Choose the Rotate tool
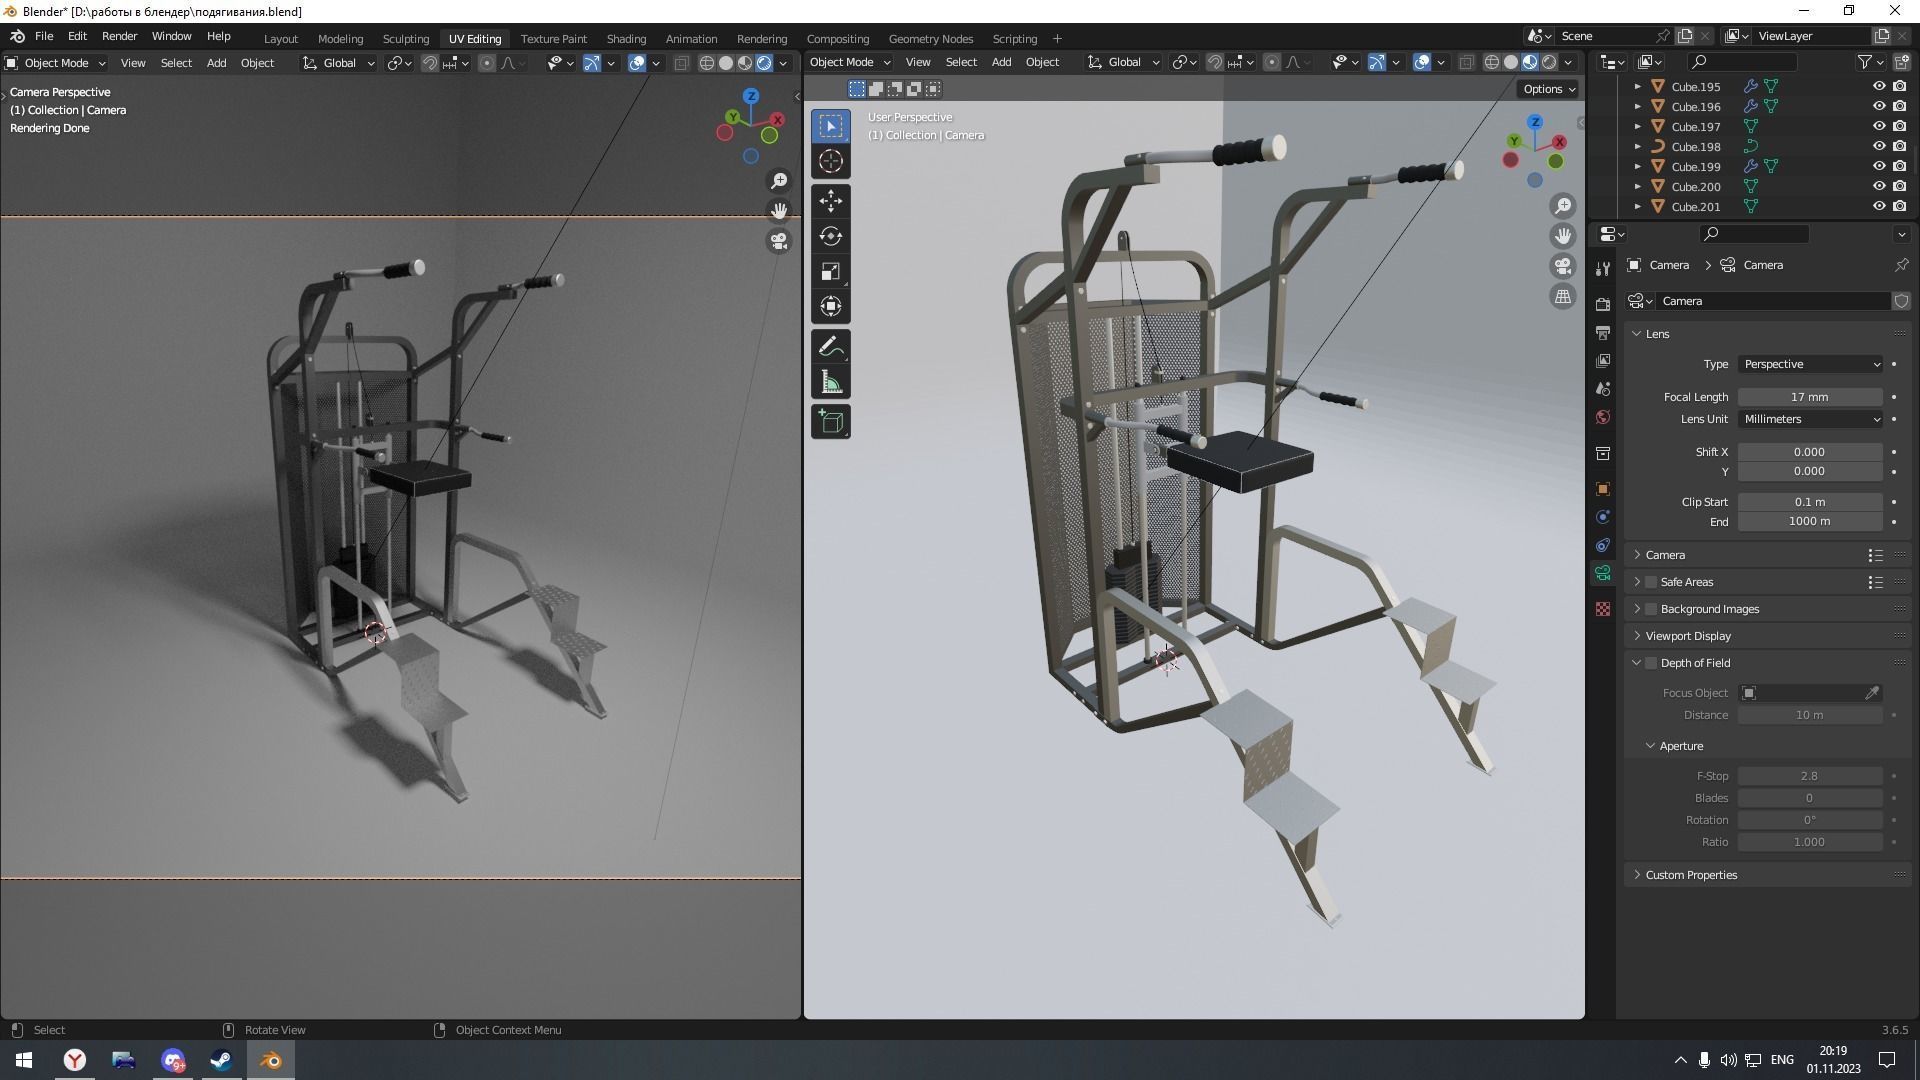 (831, 236)
